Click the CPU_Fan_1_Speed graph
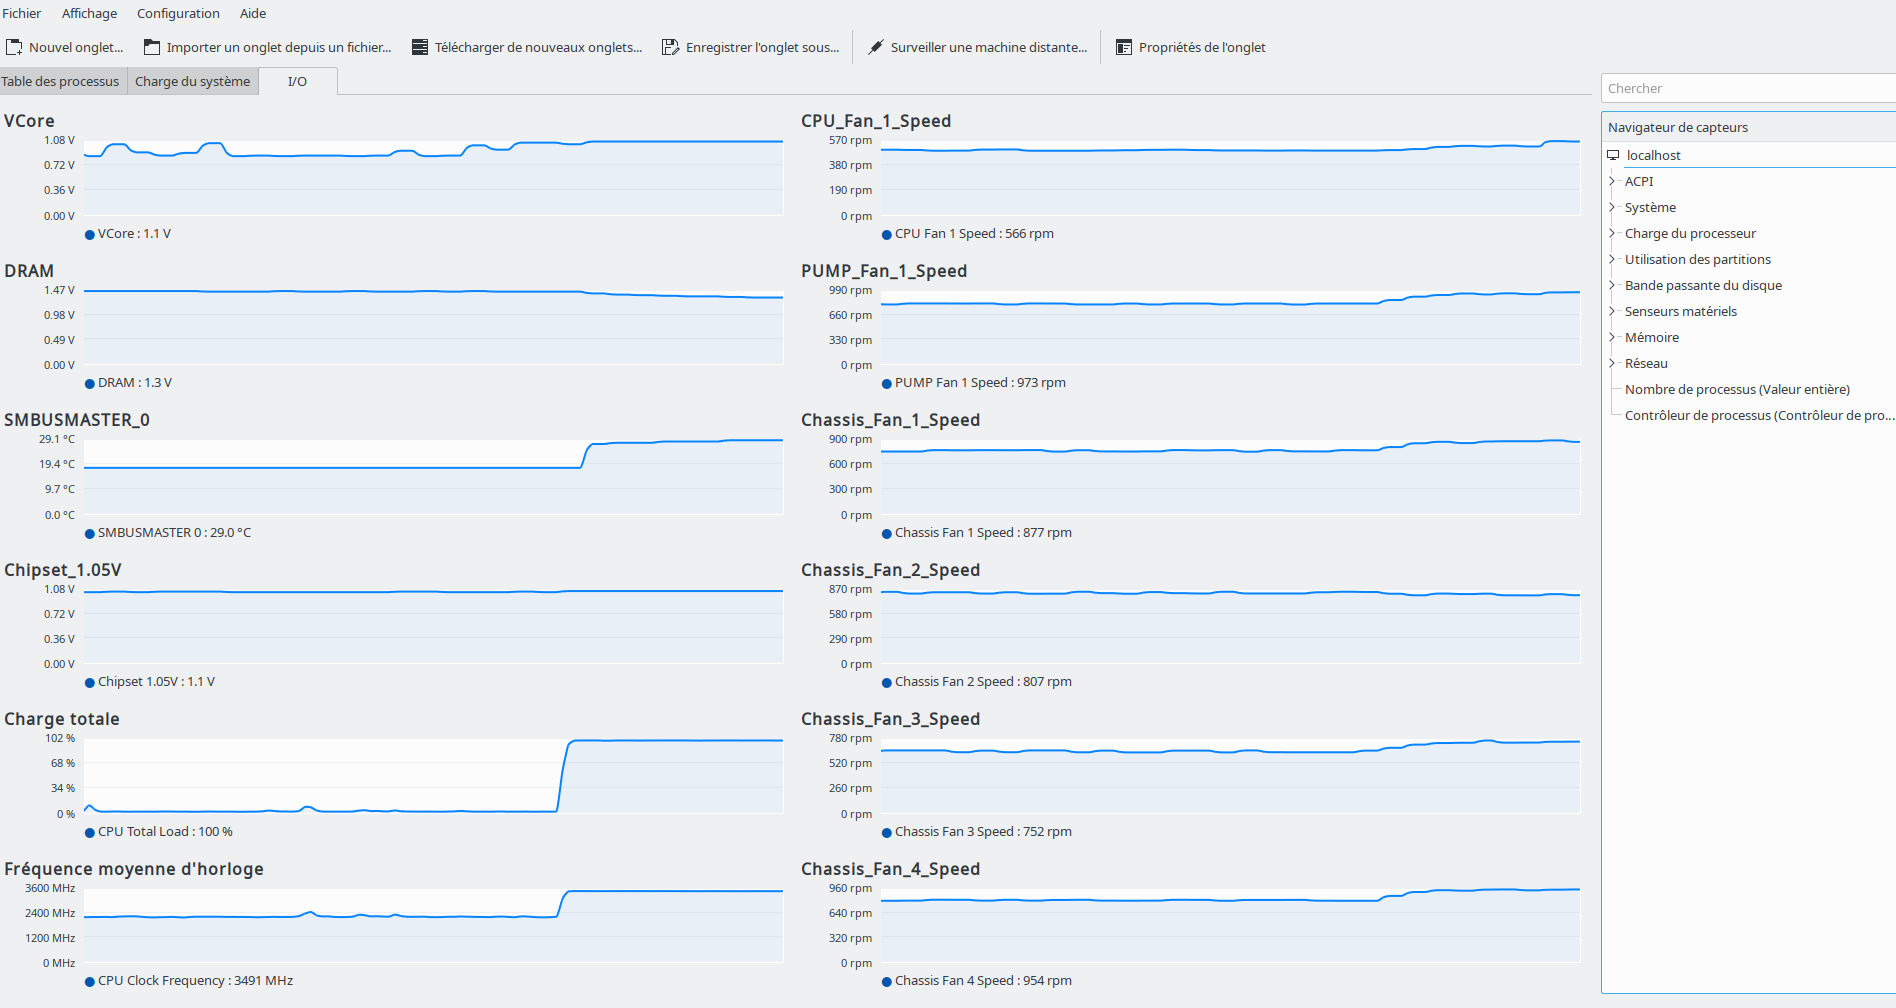Screen dimensions: 1896x1008 coord(1230,178)
